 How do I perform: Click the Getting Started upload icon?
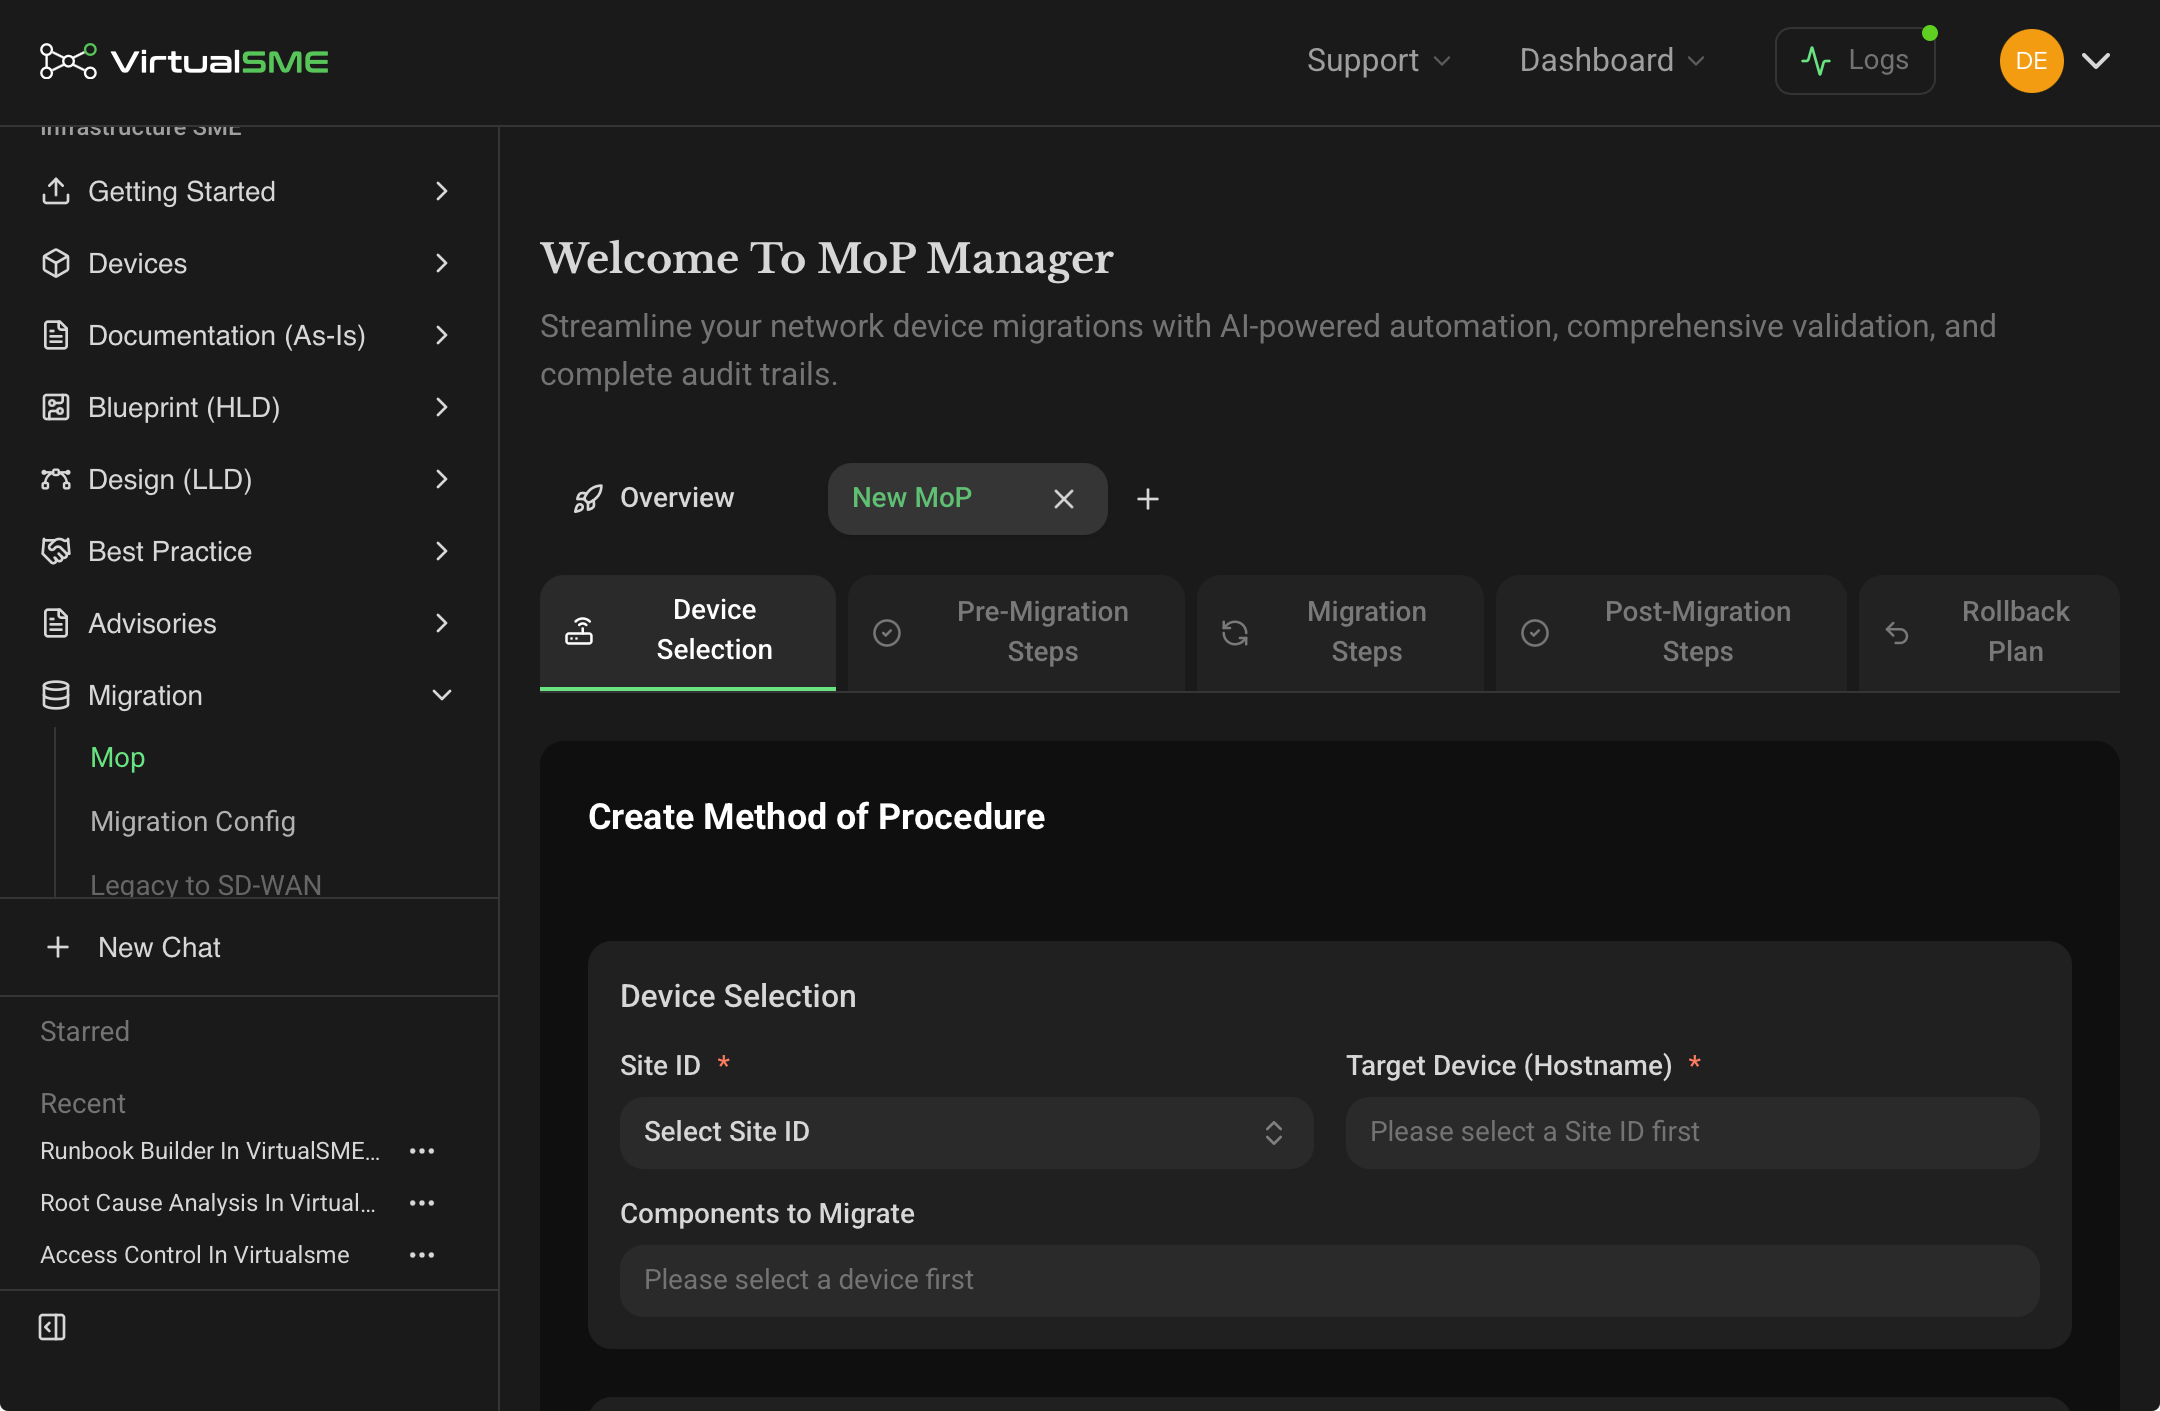[x=56, y=191]
